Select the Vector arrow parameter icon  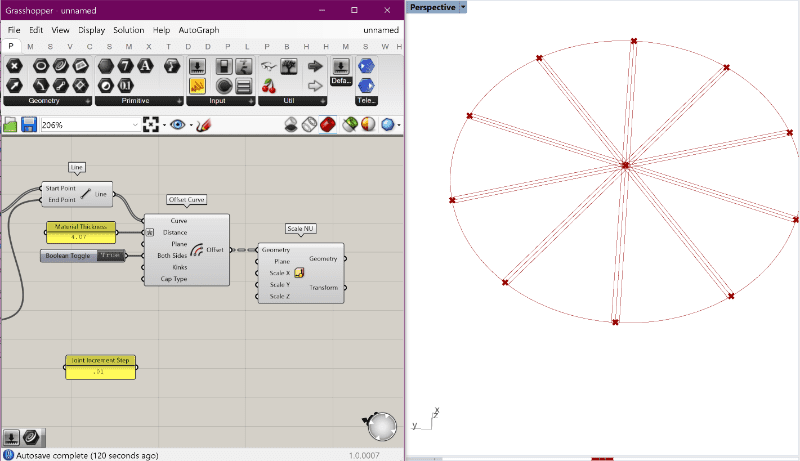[x=14, y=86]
